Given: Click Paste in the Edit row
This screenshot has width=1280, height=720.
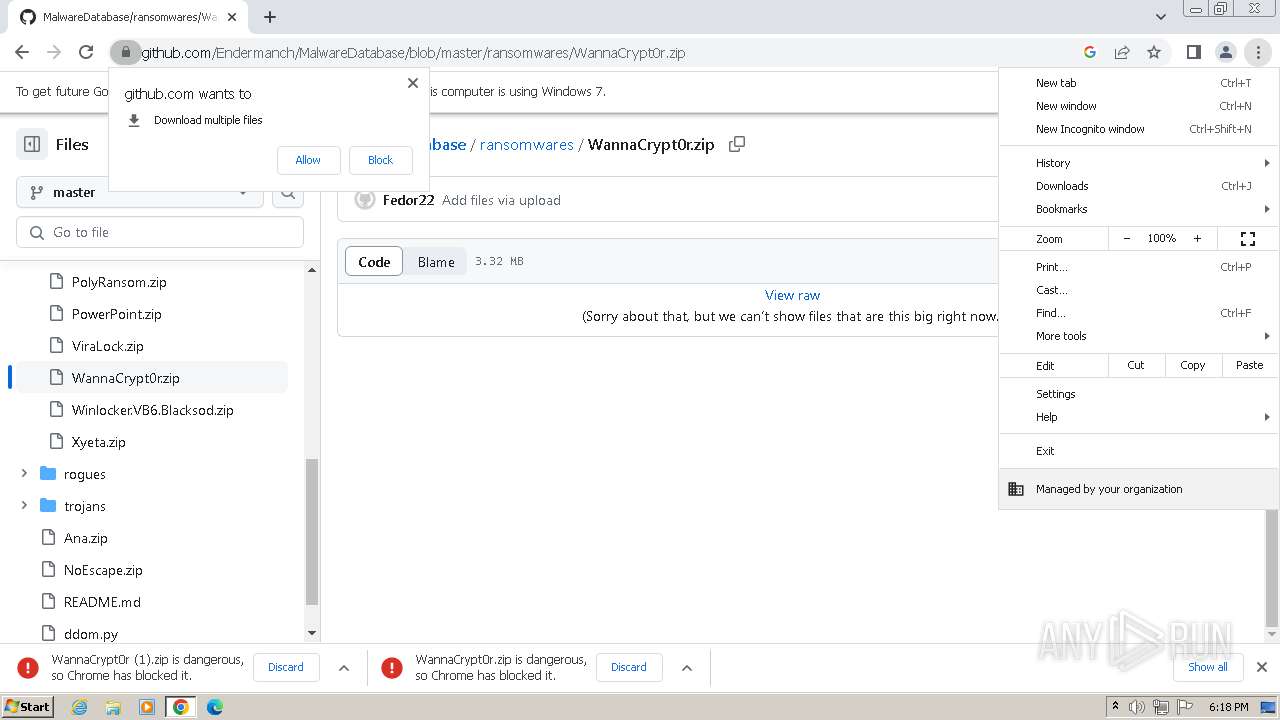Looking at the screenshot, I should click(1250, 365).
